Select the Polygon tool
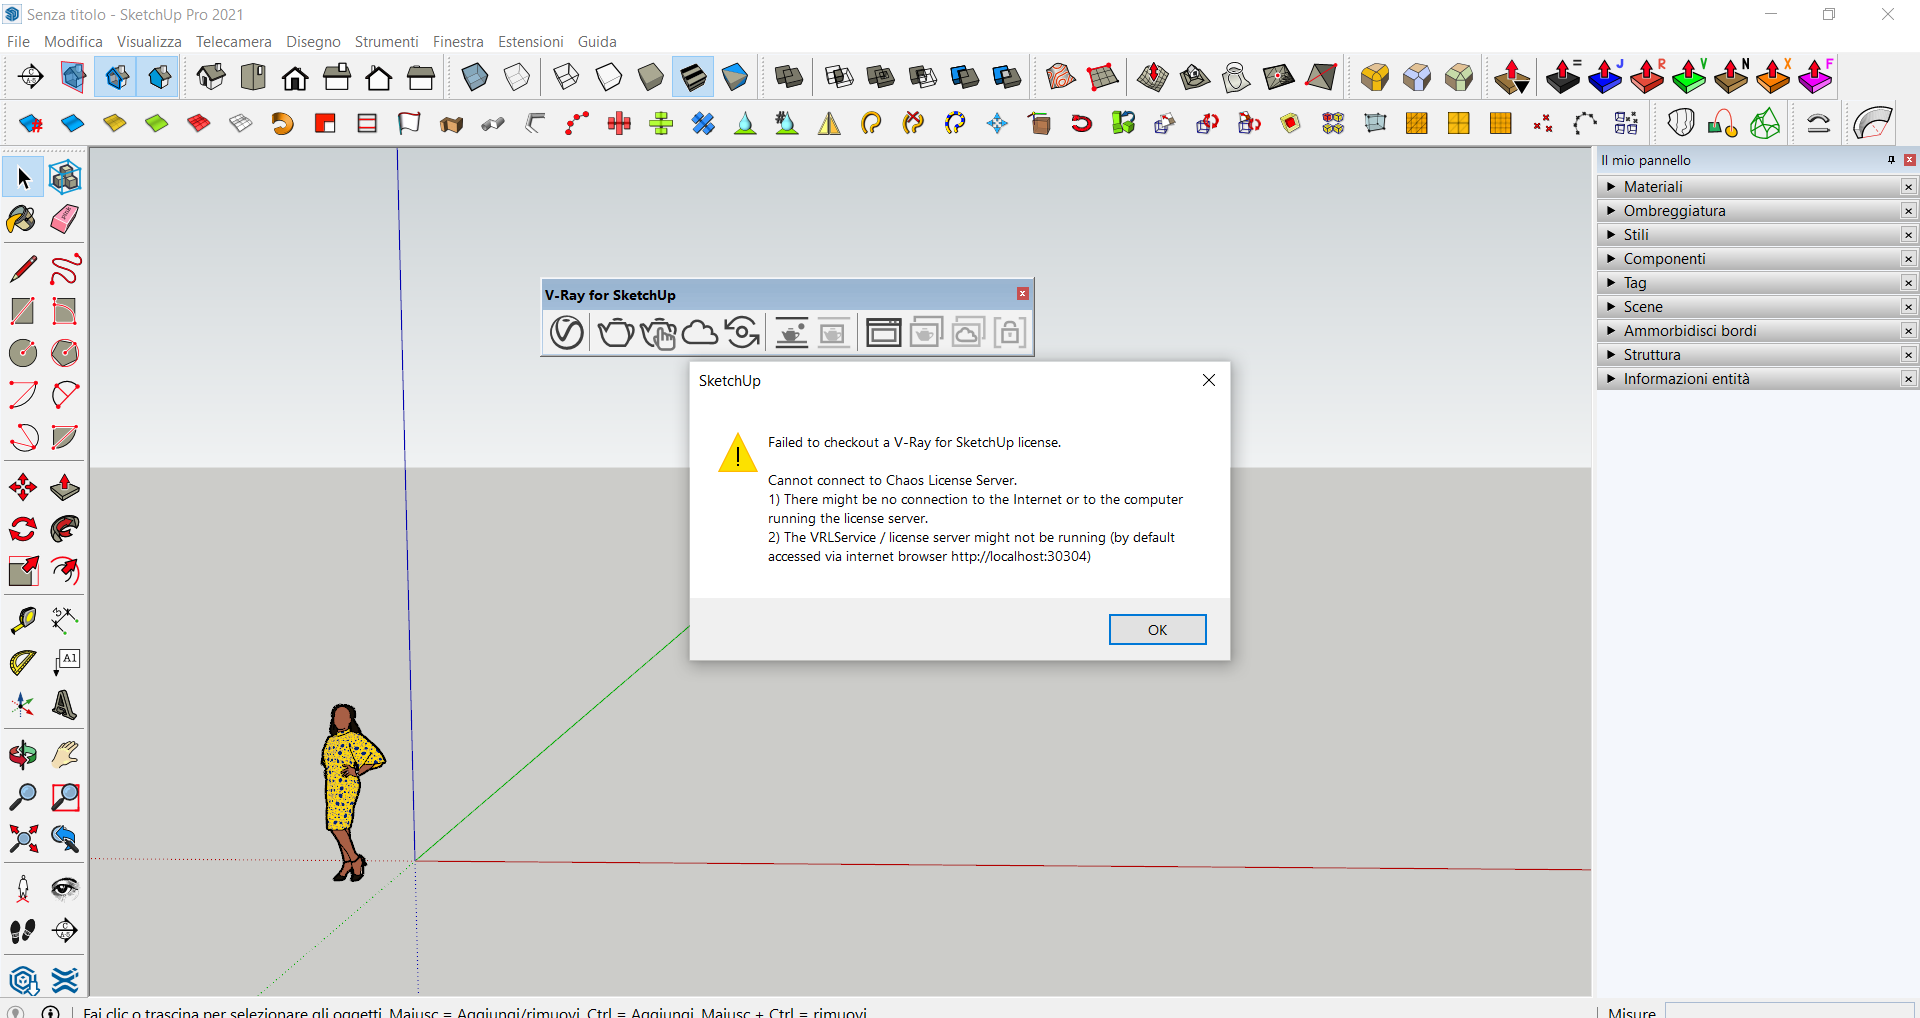This screenshot has height=1018, width=1920. tap(65, 353)
